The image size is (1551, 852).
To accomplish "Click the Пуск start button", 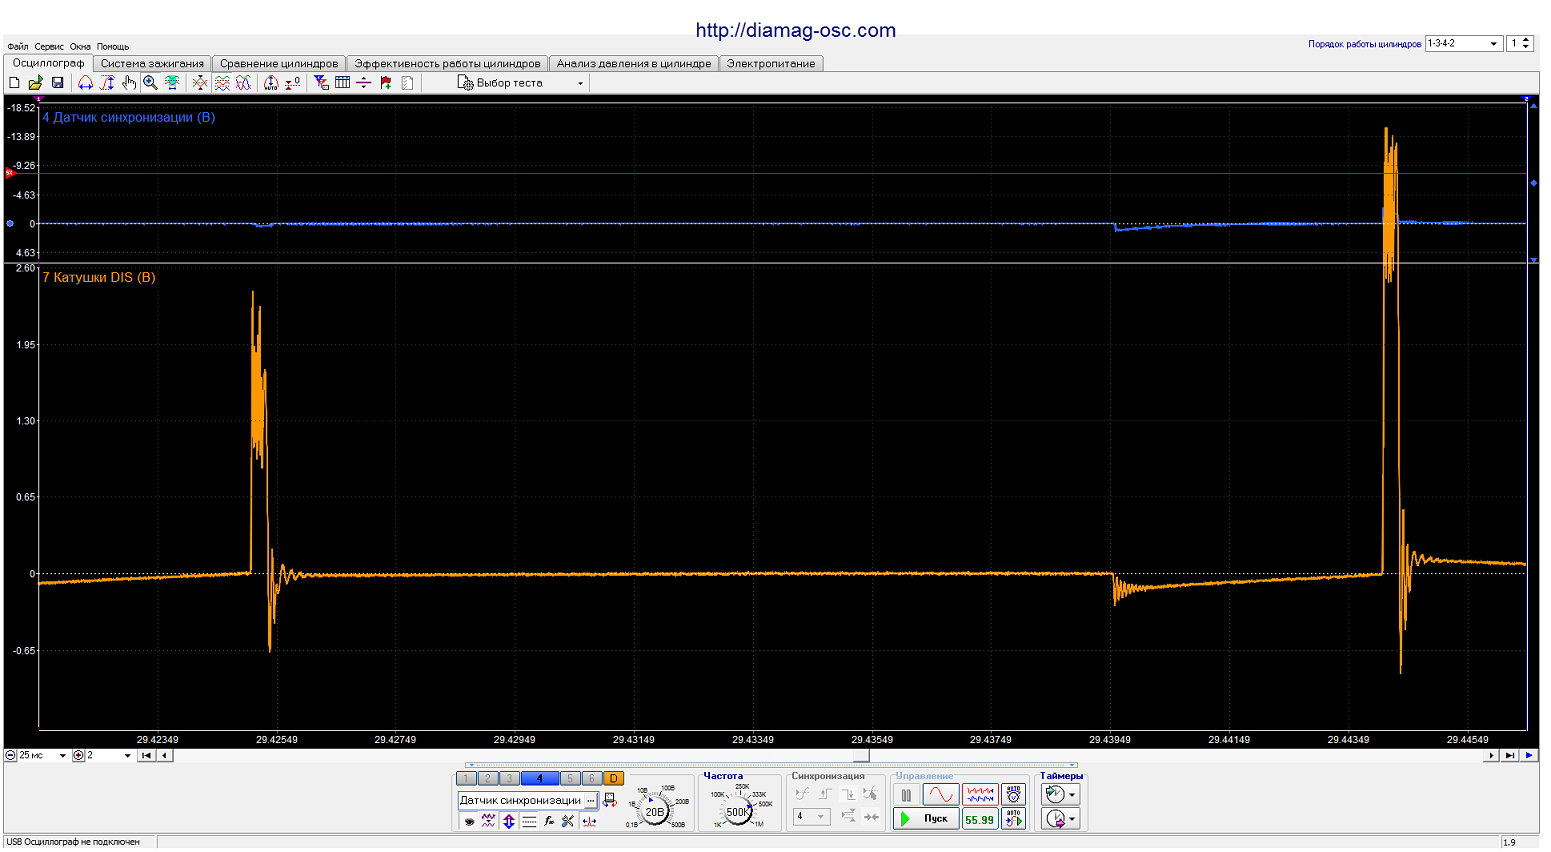I will [926, 819].
